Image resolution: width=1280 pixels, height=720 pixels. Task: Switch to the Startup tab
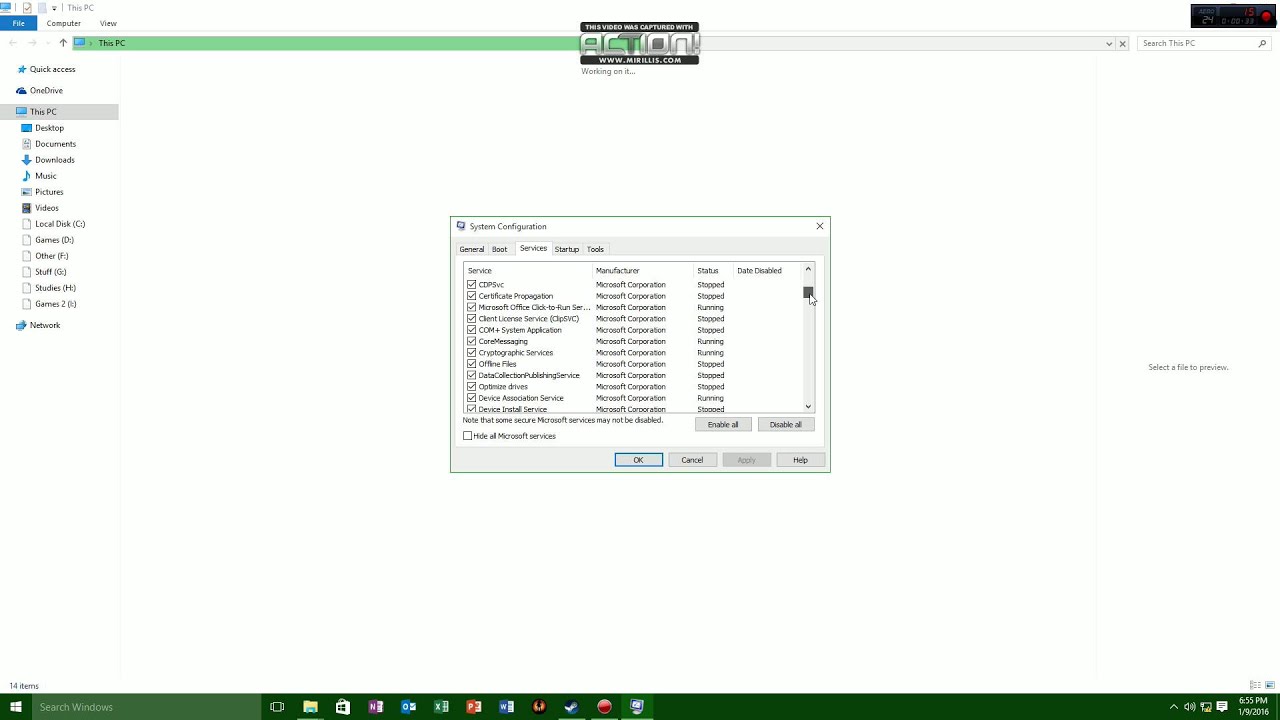(566, 249)
